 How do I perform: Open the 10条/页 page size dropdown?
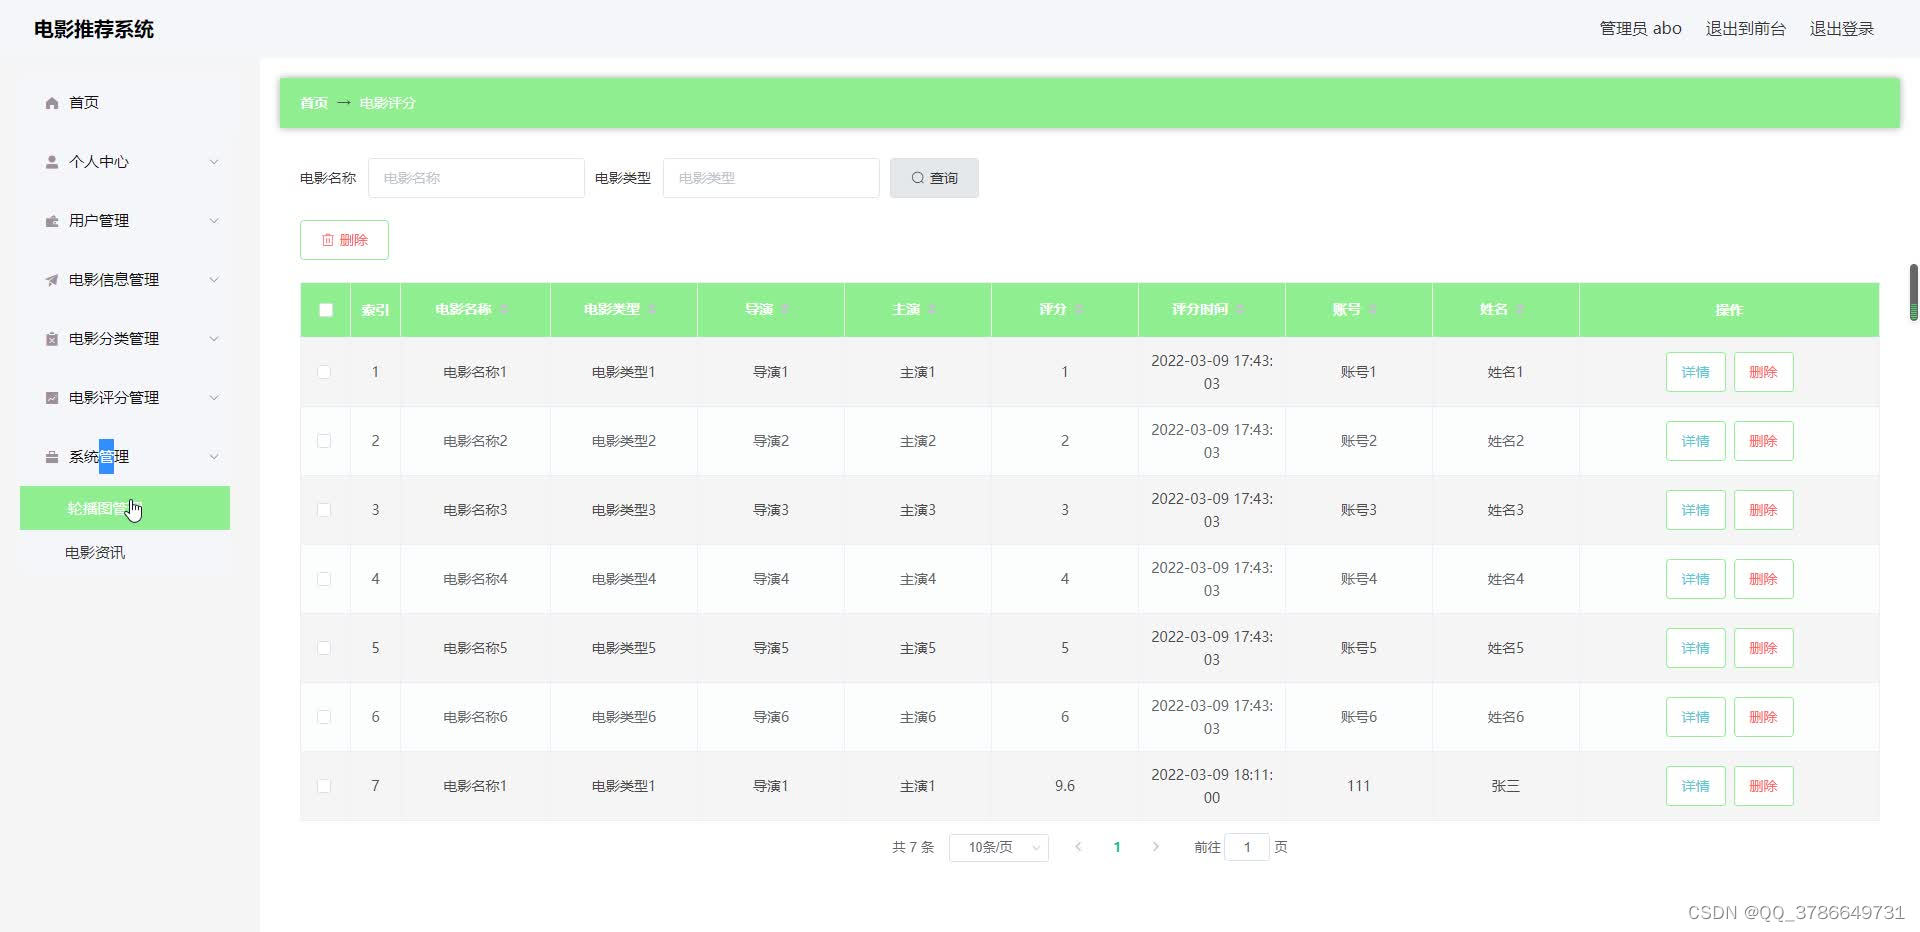(999, 847)
